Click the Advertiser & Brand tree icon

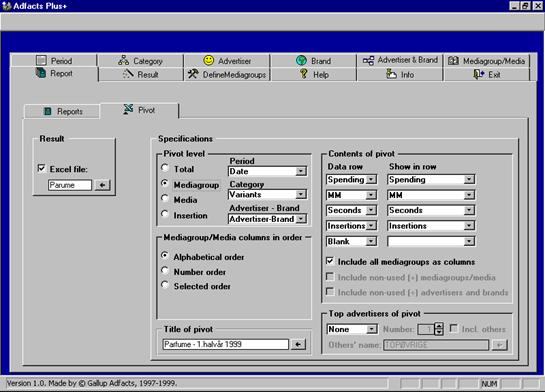pos(368,60)
